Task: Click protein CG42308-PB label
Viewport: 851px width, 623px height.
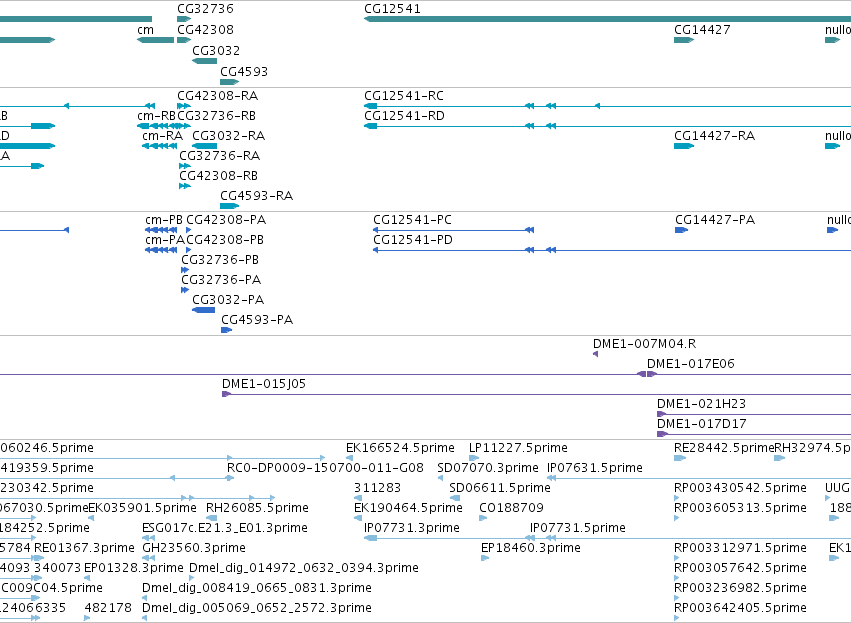Action: (x=225, y=240)
